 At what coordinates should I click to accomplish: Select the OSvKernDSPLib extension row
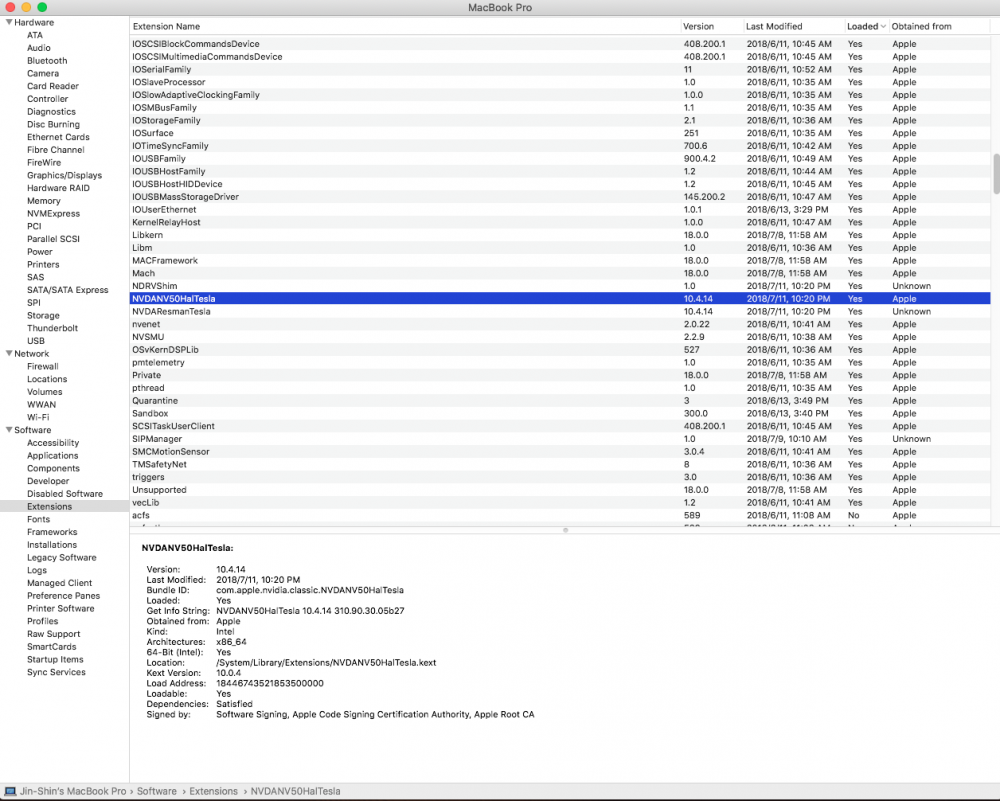coord(560,350)
